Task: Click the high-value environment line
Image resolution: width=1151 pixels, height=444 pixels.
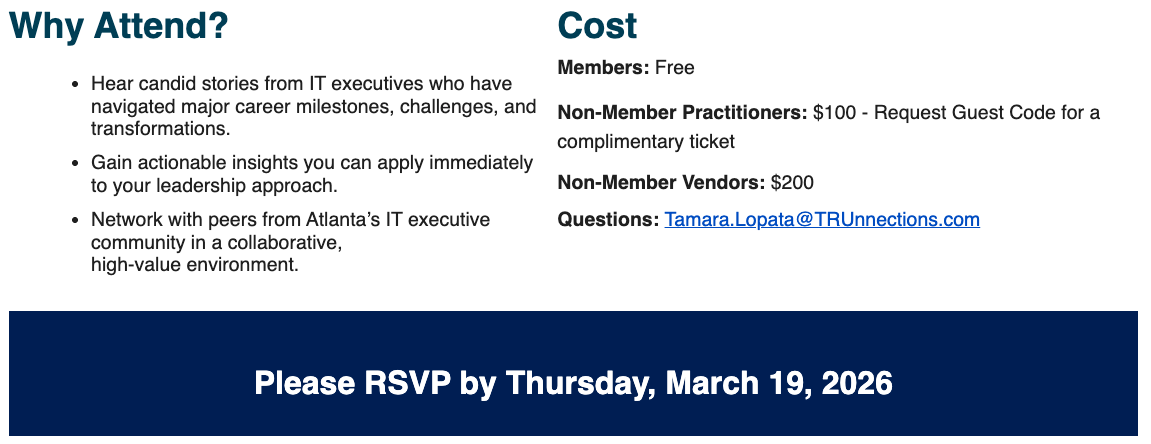Action: coord(194,265)
